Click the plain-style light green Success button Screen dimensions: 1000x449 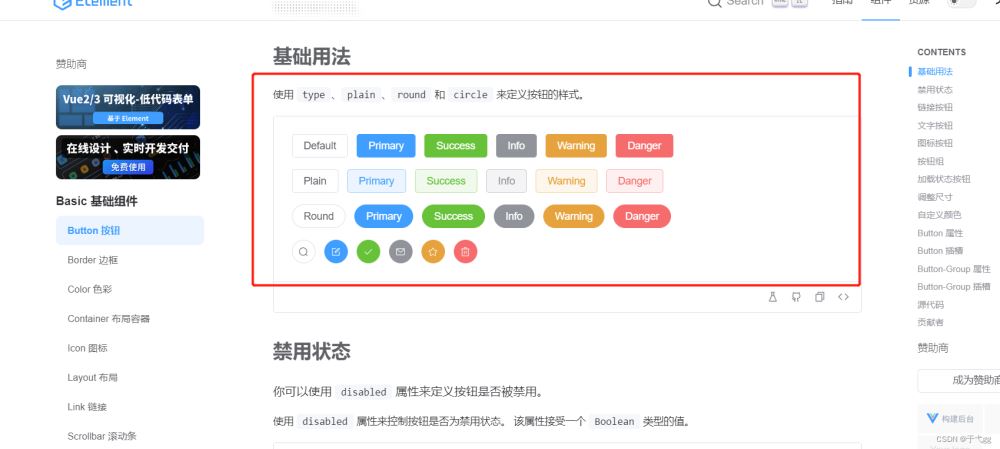pos(446,180)
